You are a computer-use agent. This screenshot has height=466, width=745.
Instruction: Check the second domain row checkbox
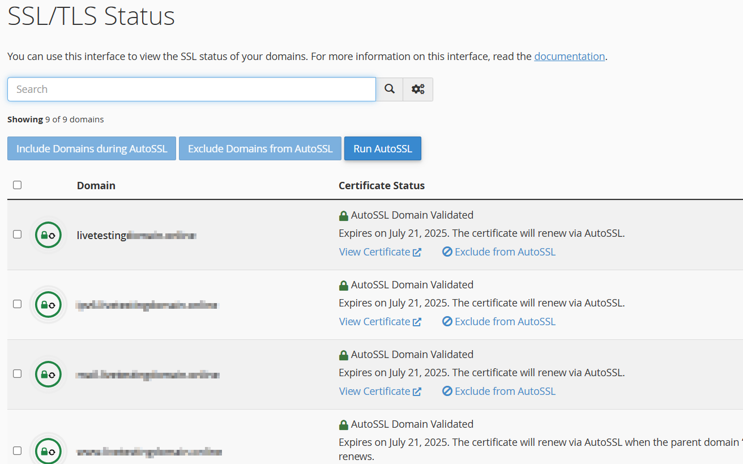18,304
